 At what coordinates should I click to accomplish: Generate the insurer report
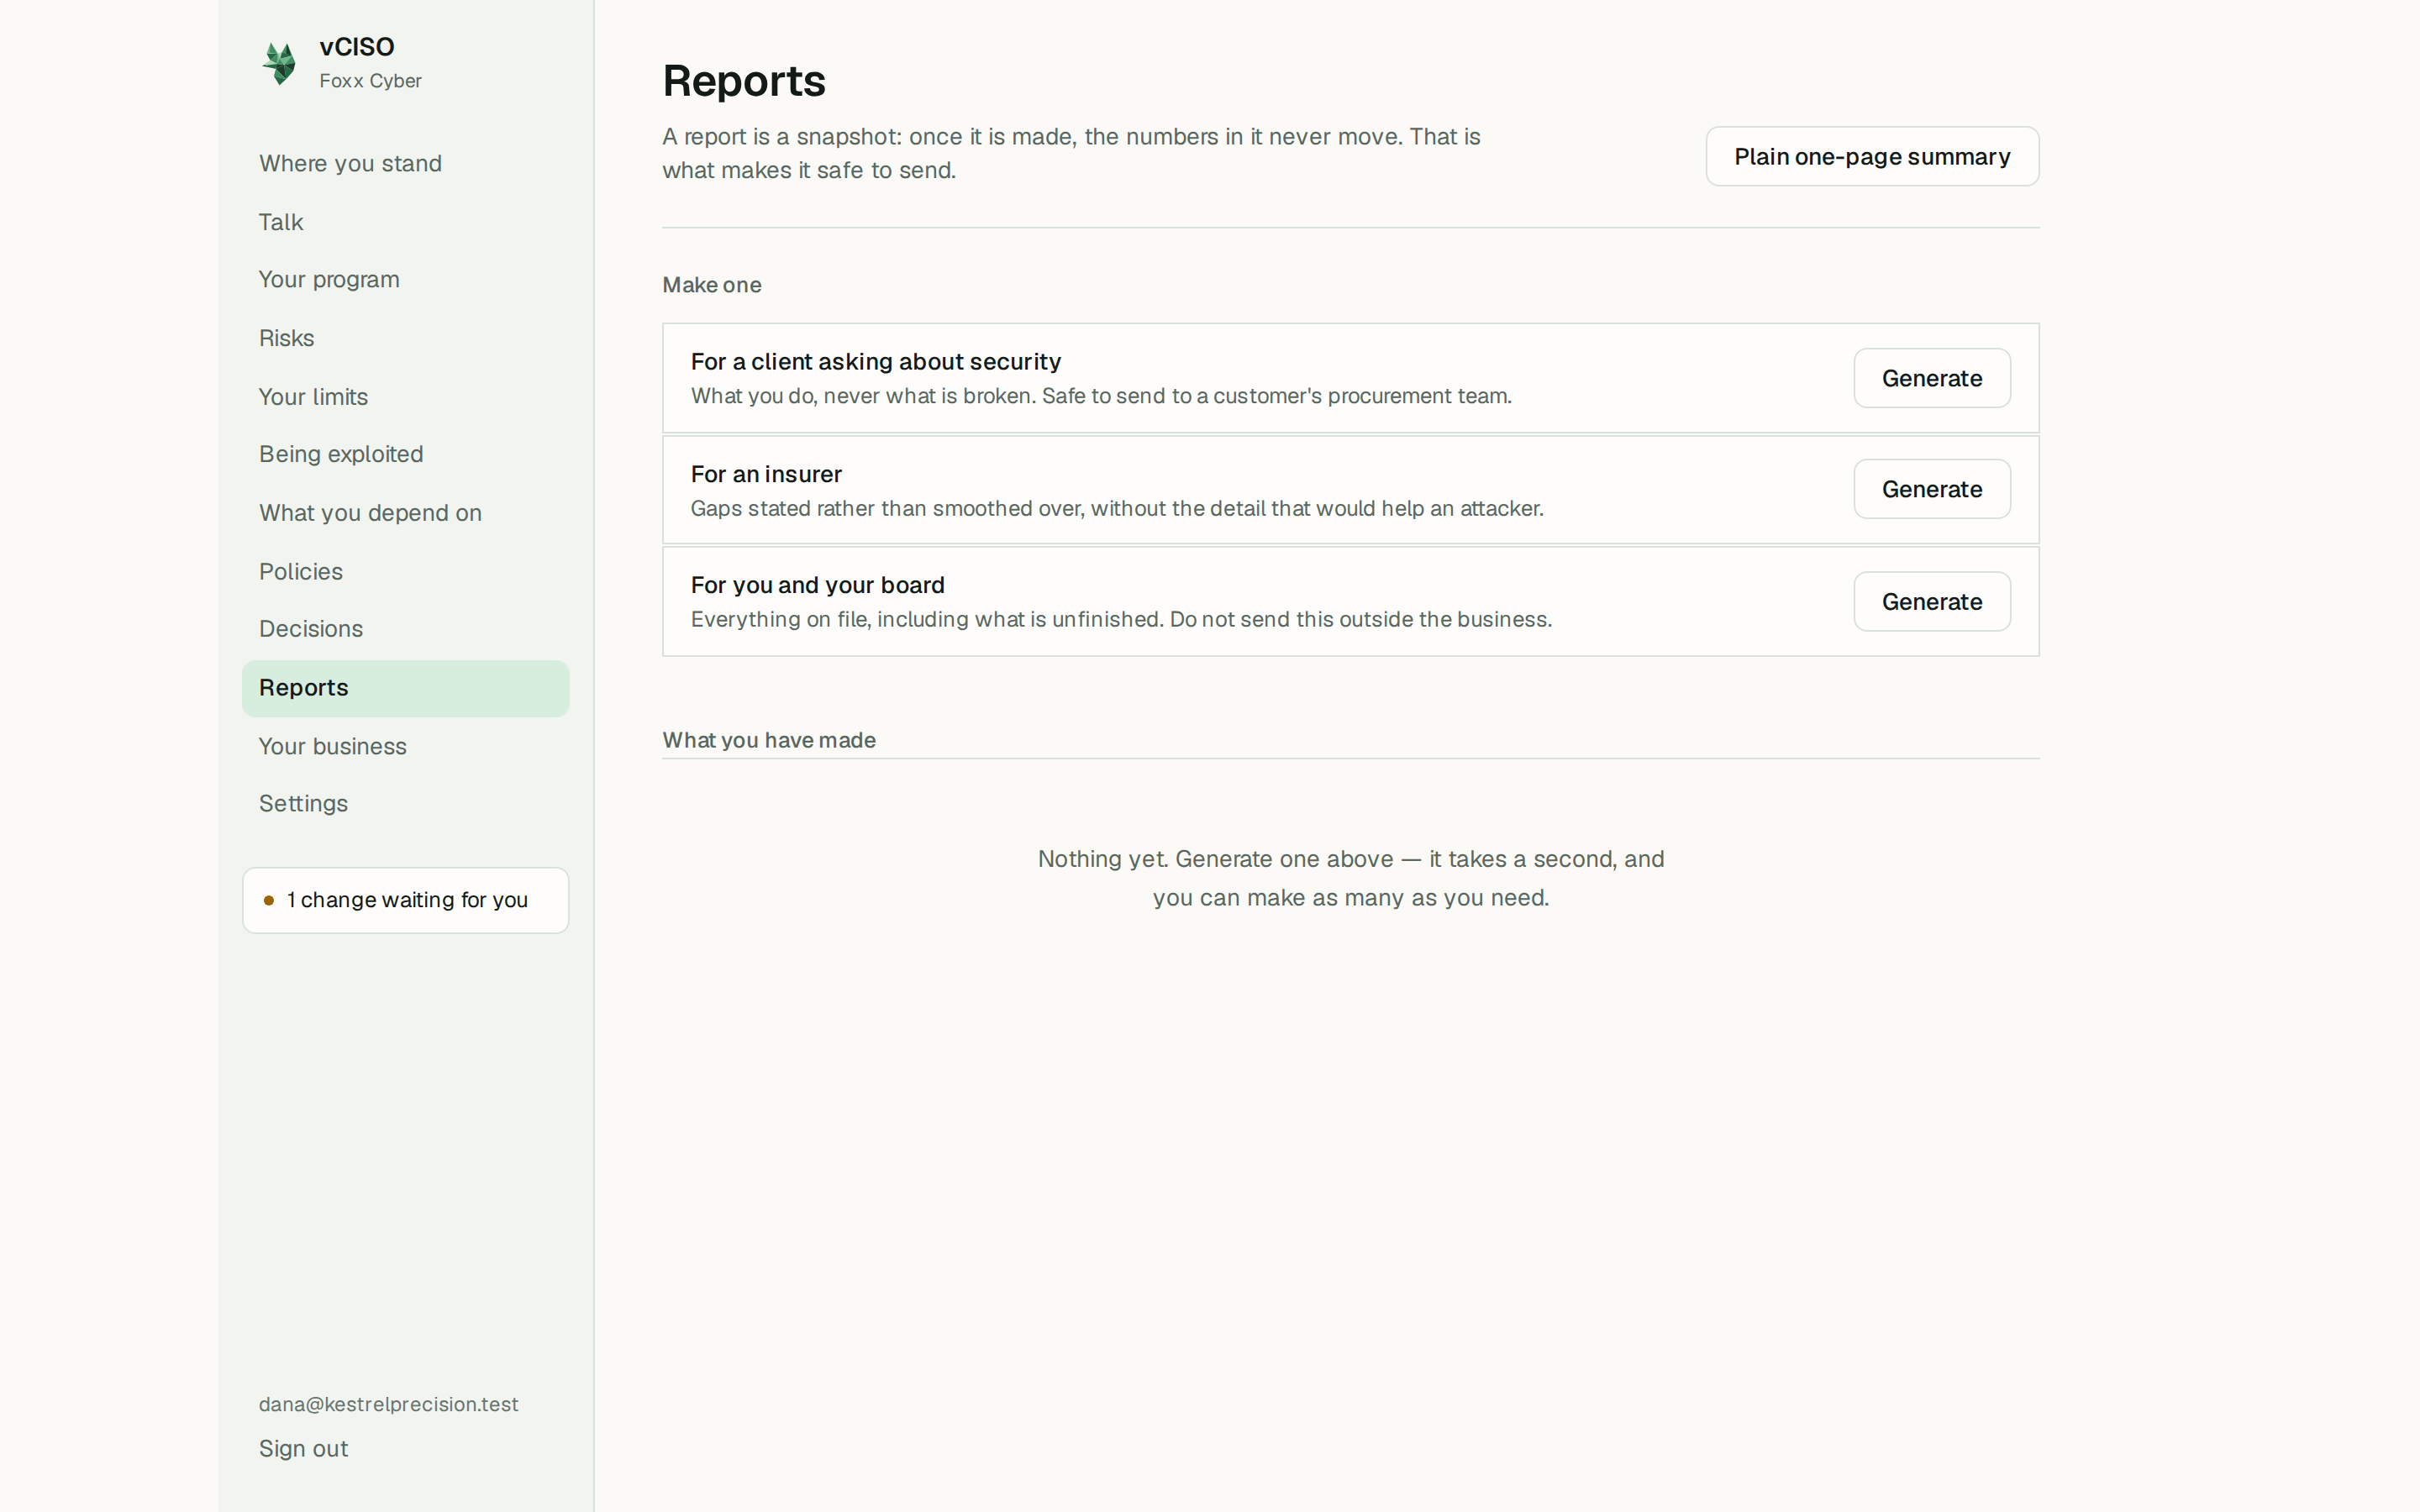1932,489
